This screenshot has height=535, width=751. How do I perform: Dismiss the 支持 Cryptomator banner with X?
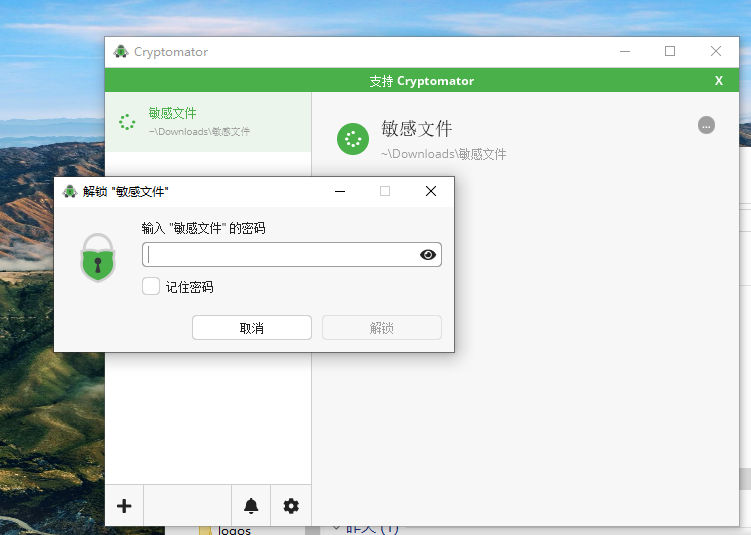coord(718,80)
